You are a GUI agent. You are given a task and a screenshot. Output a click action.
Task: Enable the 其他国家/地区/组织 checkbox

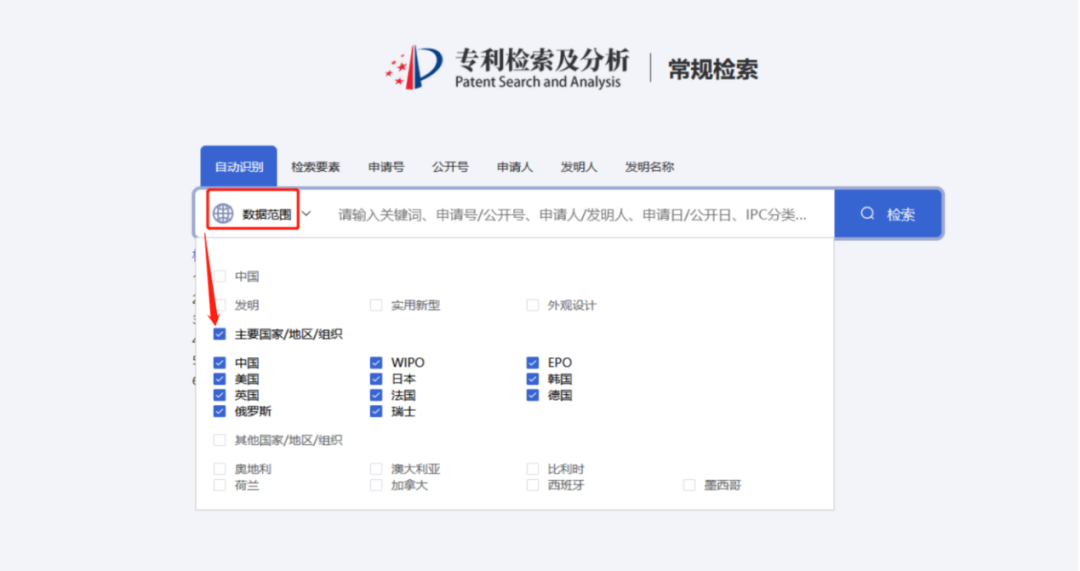(220, 440)
